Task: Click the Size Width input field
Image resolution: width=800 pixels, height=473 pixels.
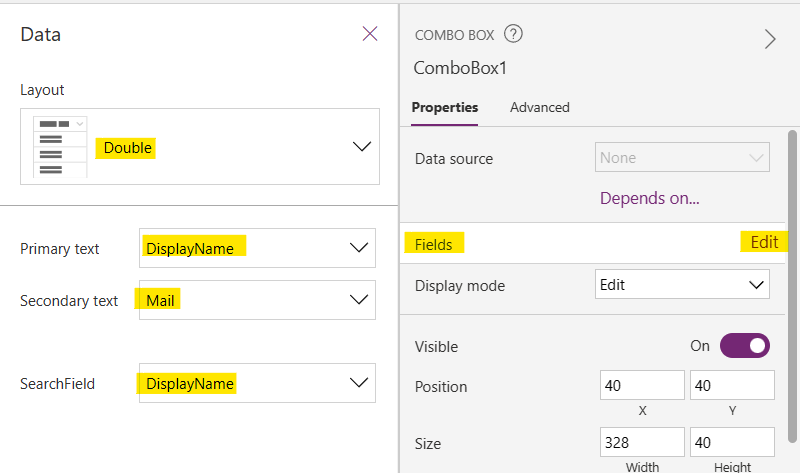Action: [x=642, y=442]
